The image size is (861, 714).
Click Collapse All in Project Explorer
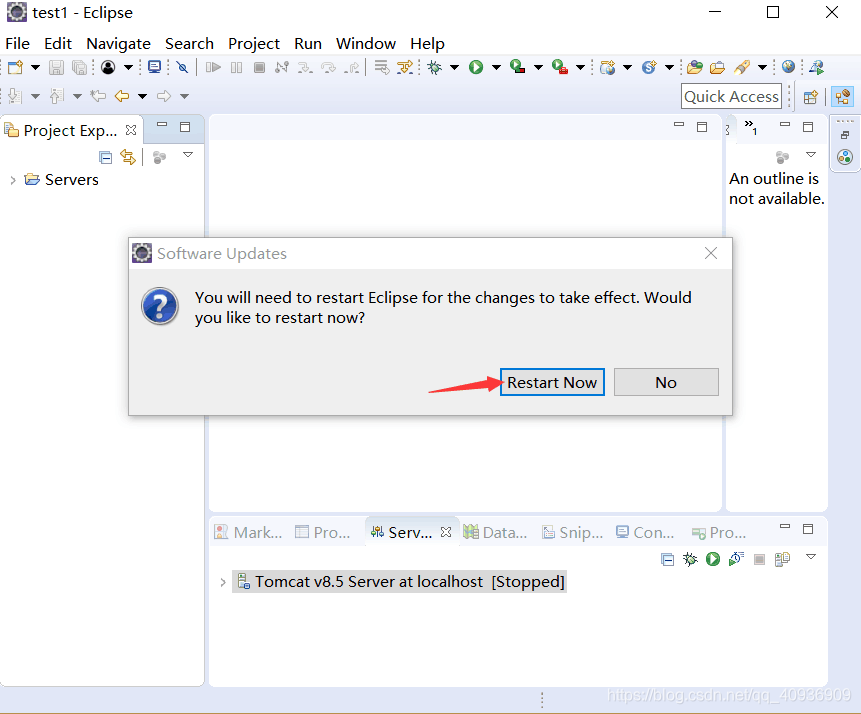pos(105,158)
